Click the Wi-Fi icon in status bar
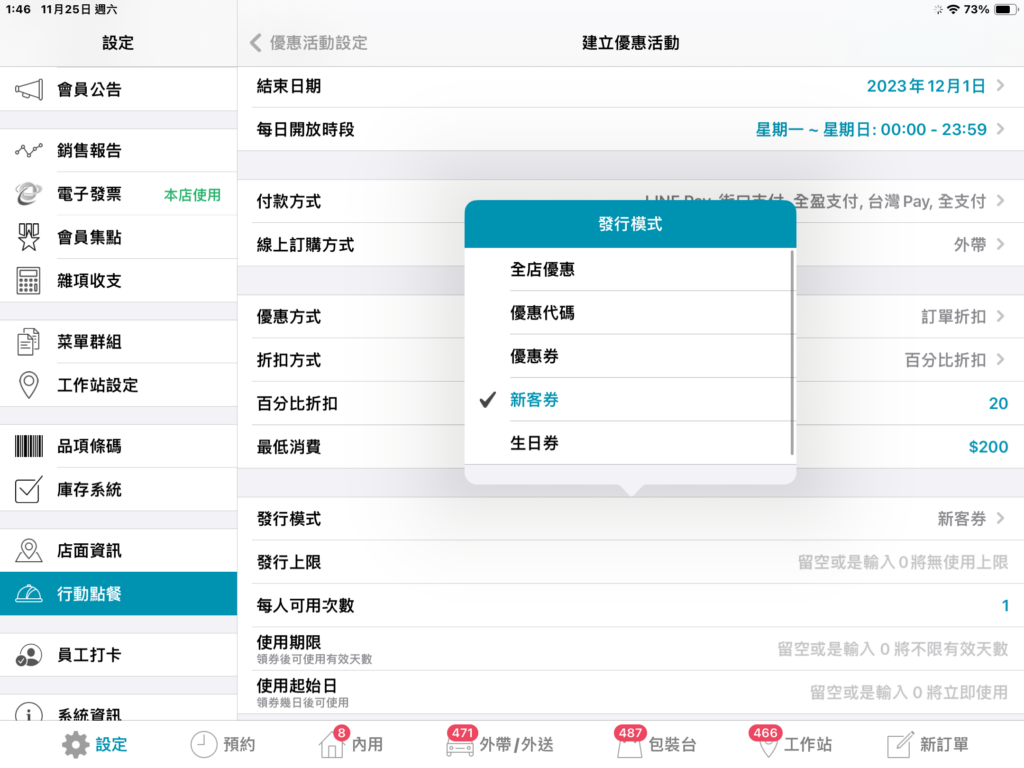The width and height of the screenshot is (1024, 768). 953,9
